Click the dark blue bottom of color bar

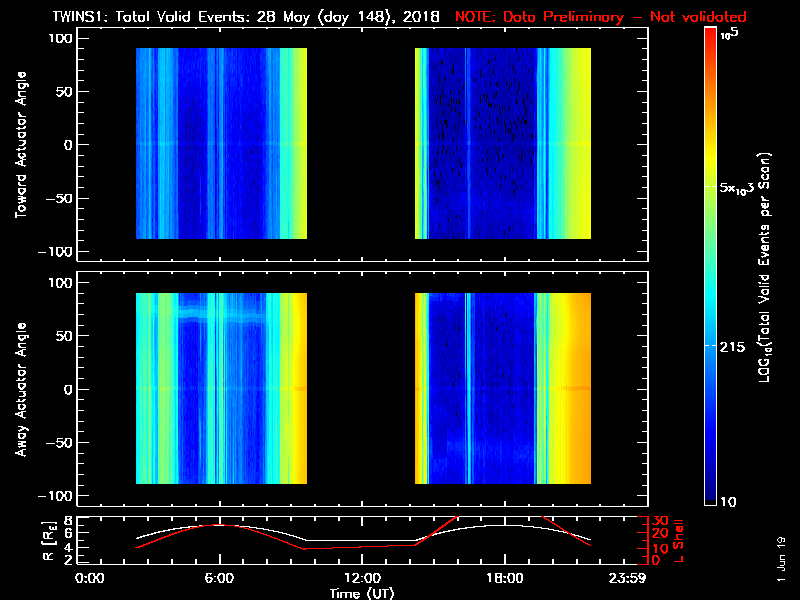tap(711, 495)
